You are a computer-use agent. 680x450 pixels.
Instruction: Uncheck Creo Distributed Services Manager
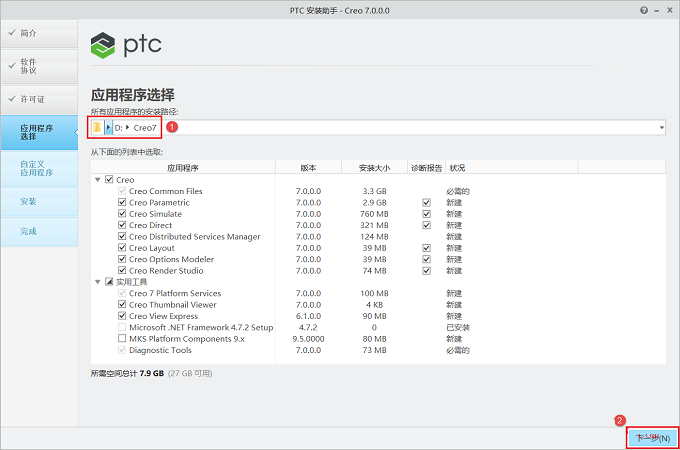coord(122,236)
